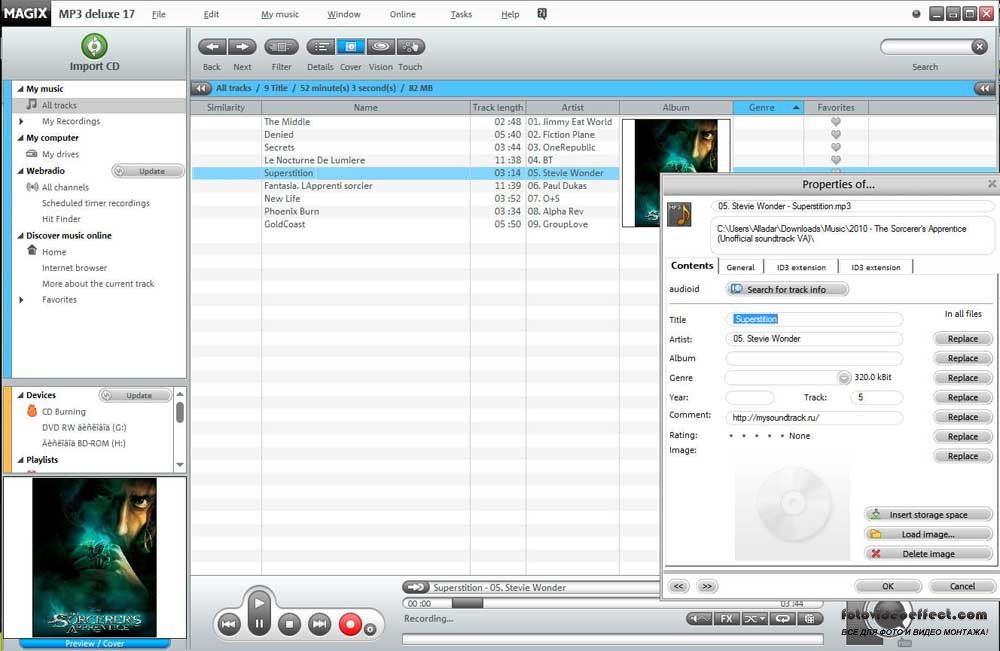This screenshot has width=1000, height=651.
Task: Switch to Vision view
Action: click(x=381, y=47)
